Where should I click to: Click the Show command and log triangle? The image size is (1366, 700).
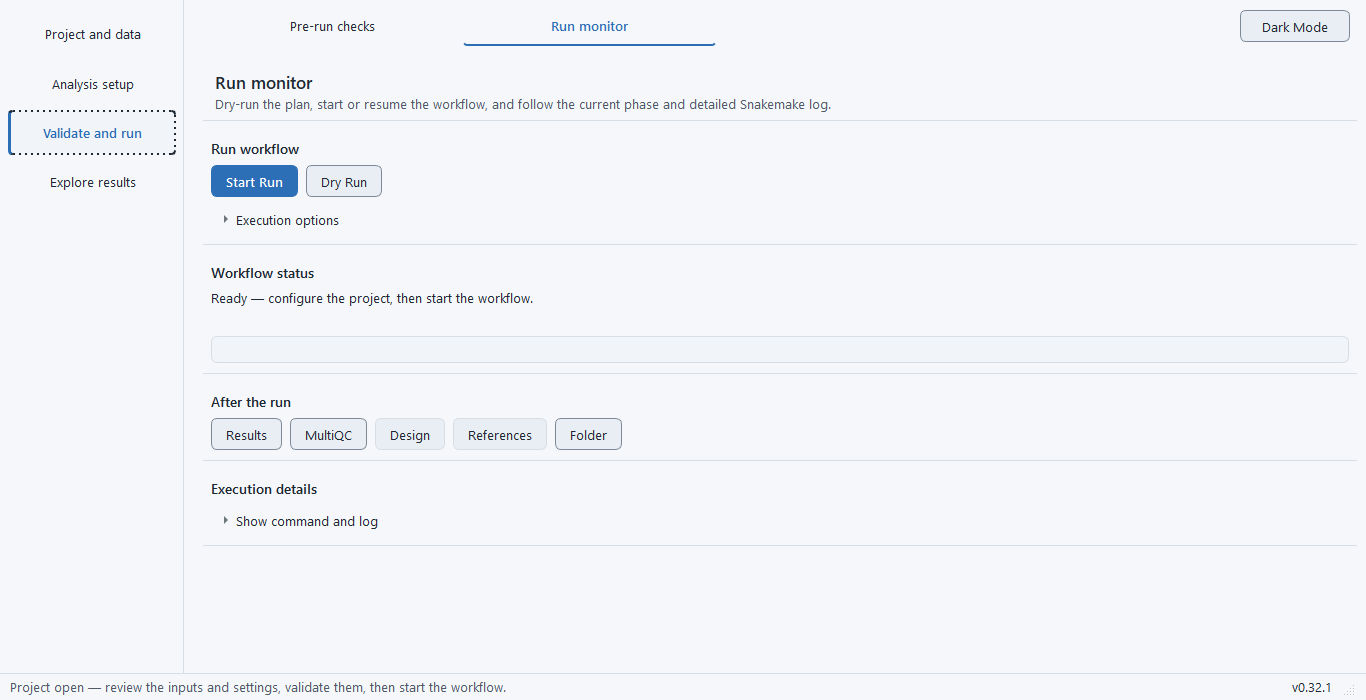pyautogui.click(x=226, y=520)
